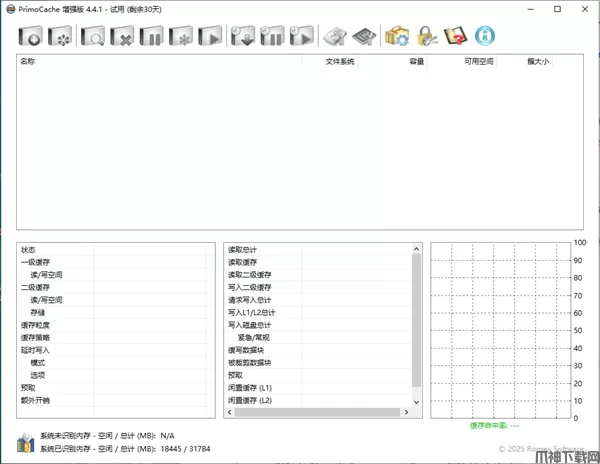Select the 读取总计 row in statistics list
The image size is (600, 464).
[242, 249]
